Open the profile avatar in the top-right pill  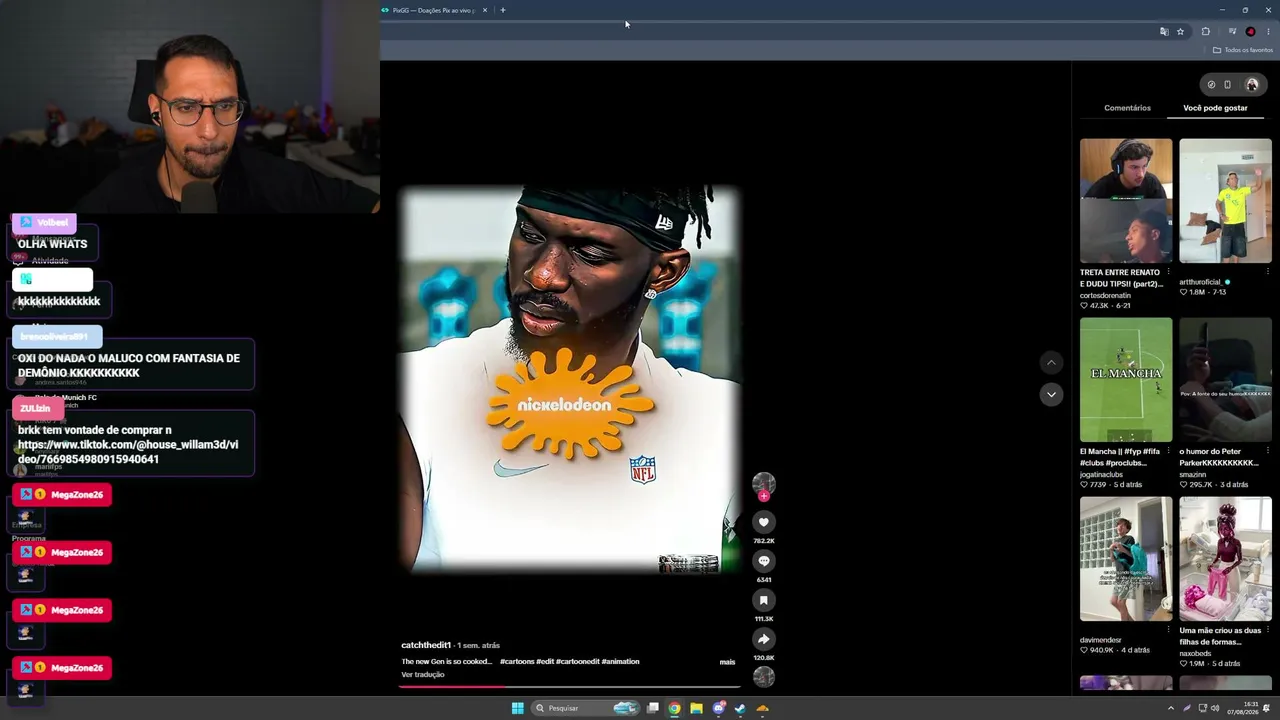pyautogui.click(x=1251, y=85)
